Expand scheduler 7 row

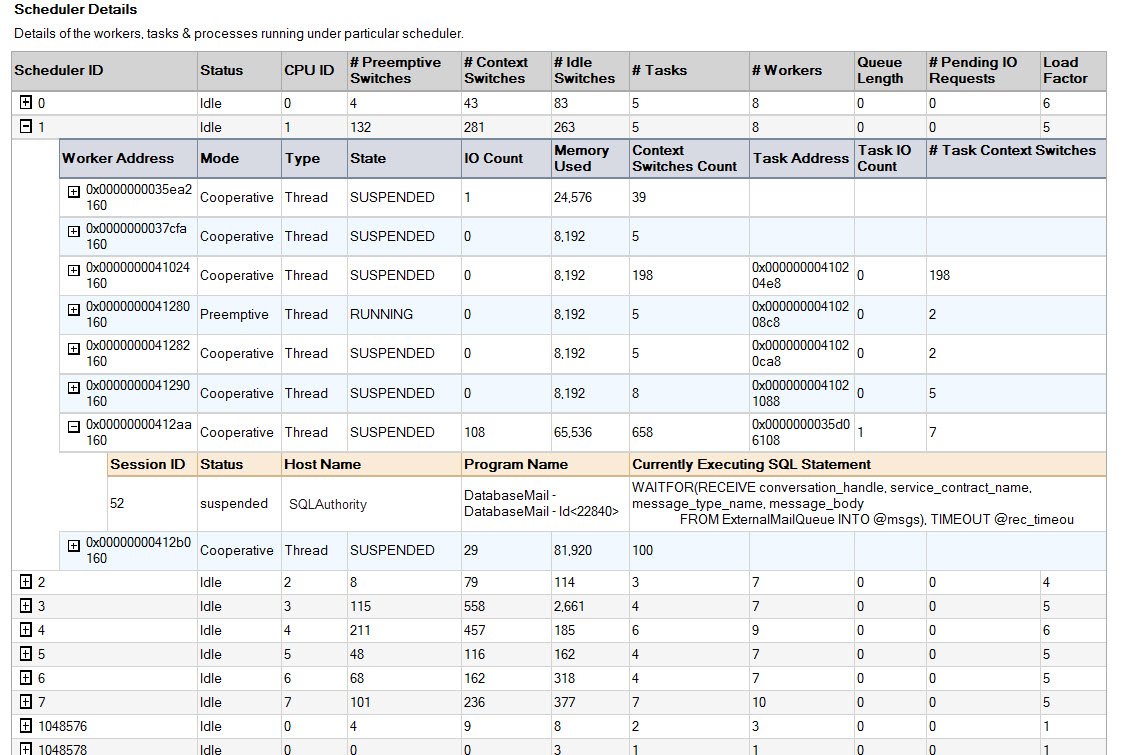[x=26, y=701]
